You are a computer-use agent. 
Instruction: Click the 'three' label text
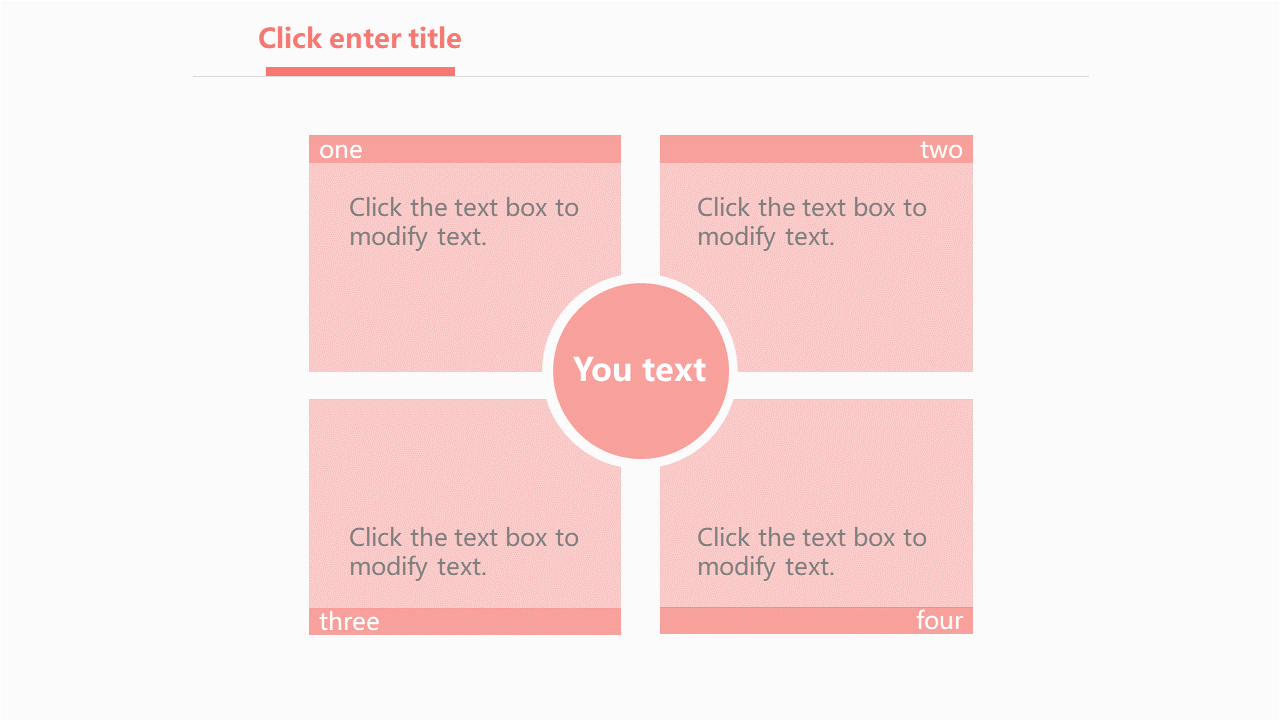(x=349, y=622)
